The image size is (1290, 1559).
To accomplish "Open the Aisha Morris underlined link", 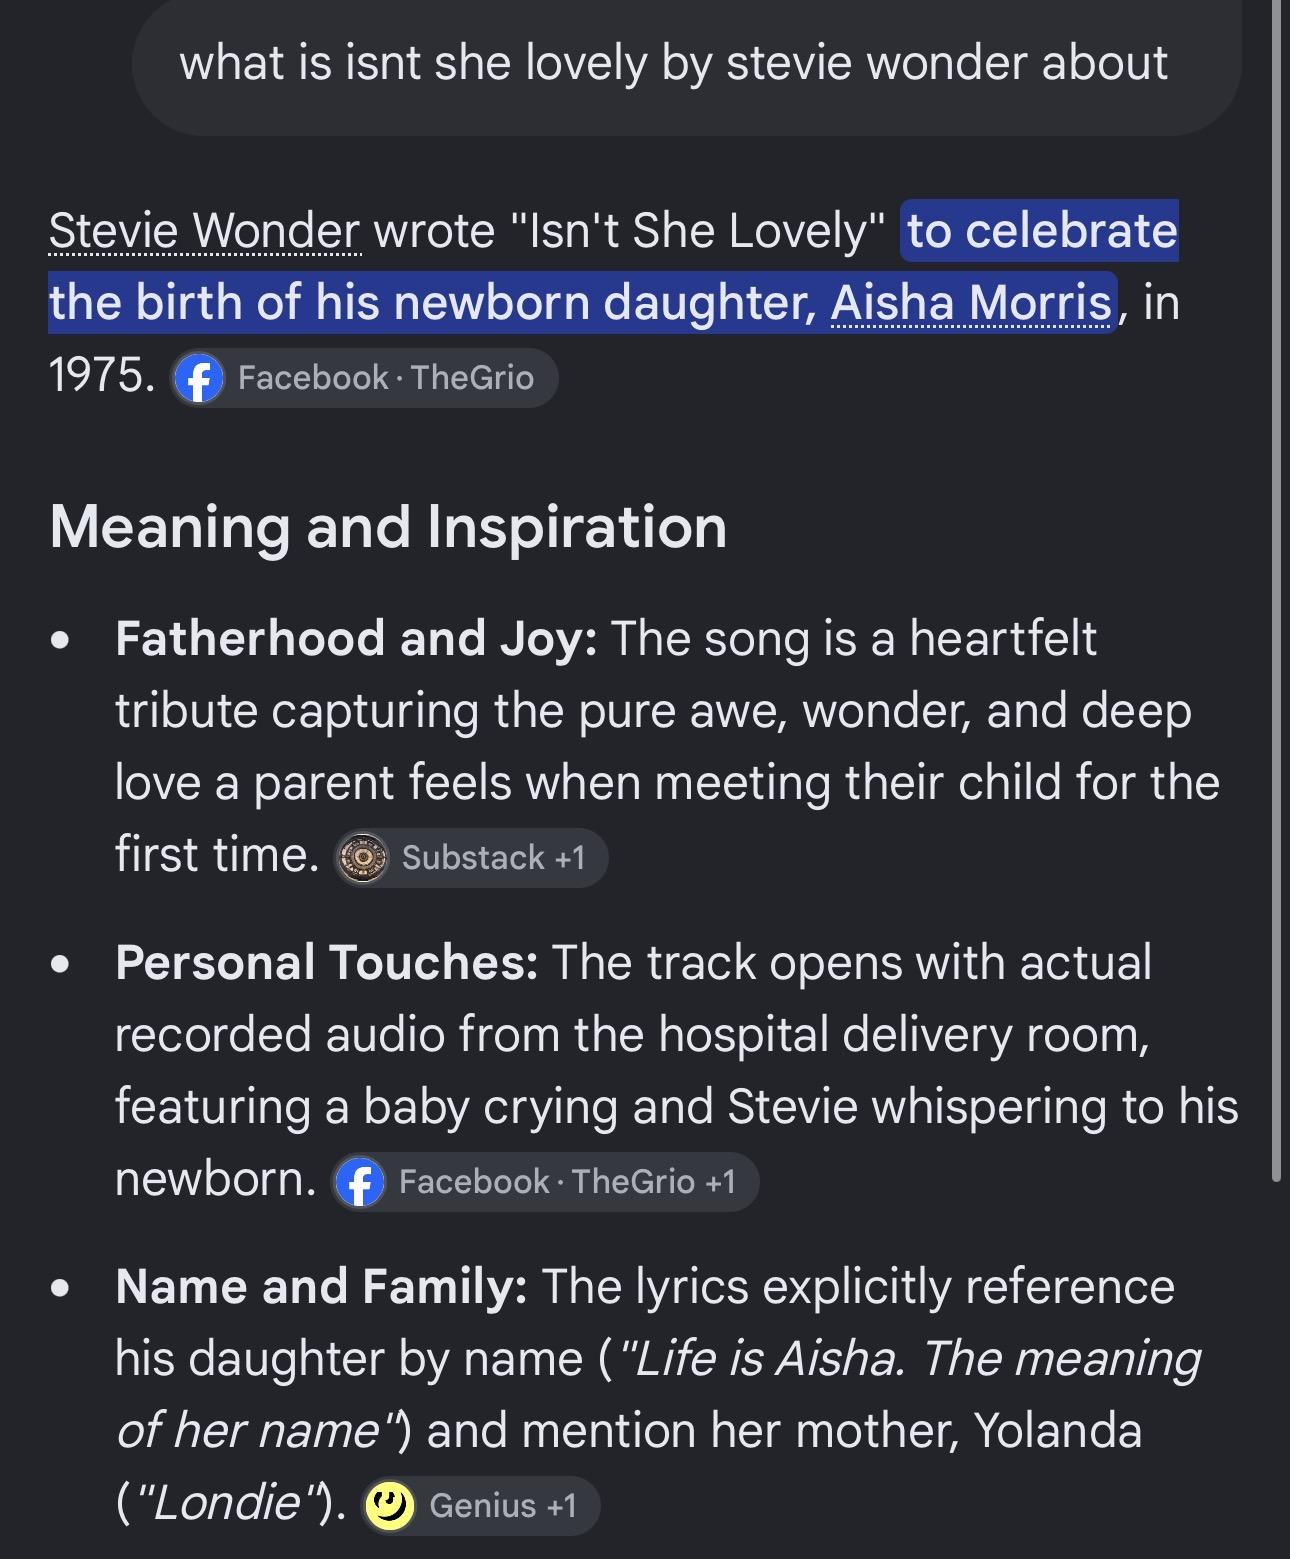I will click(x=970, y=302).
